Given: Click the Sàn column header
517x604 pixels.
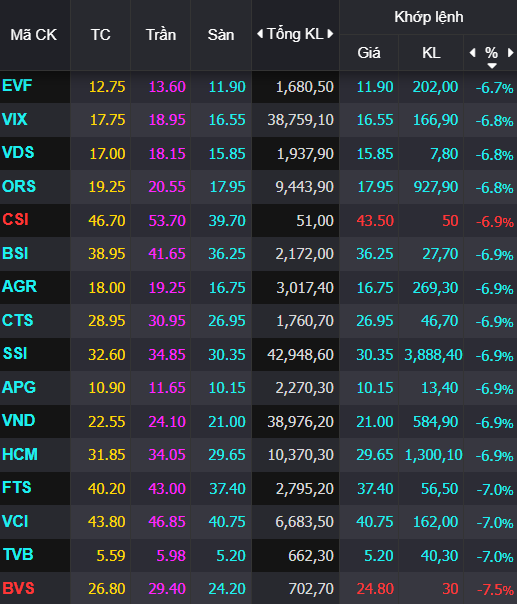Looking at the screenshot, I should (221, 35).
